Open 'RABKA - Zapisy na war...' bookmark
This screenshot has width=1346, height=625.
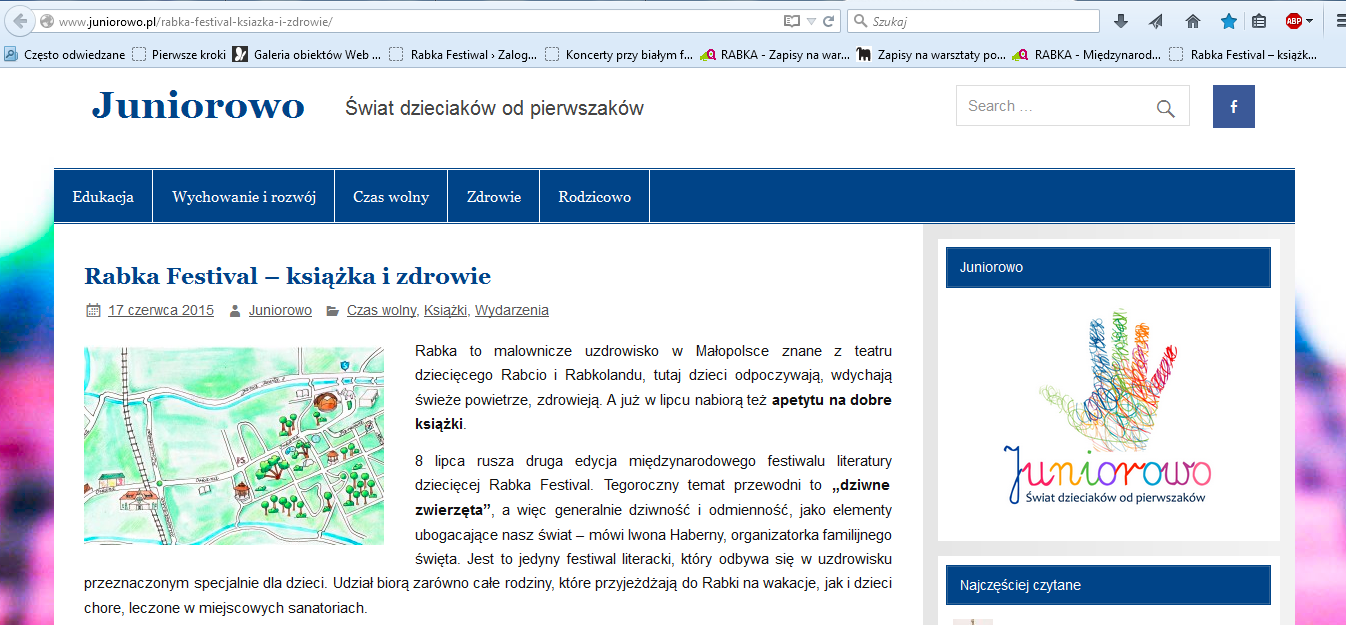point(775,55)
